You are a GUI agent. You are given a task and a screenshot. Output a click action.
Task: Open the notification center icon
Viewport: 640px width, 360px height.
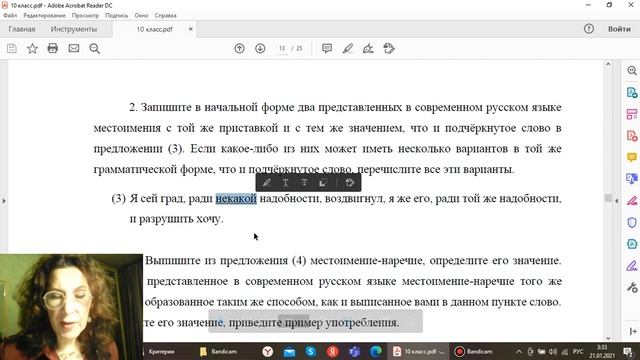point(628,351)
